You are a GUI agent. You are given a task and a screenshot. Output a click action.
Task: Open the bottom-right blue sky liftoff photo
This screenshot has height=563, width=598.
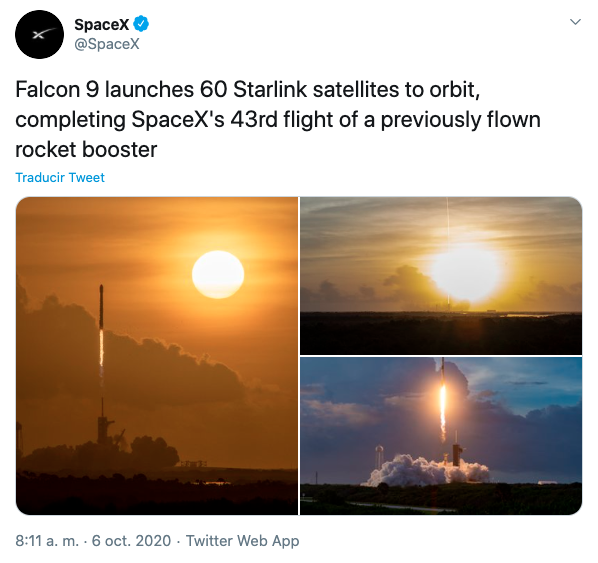pos(441,436)
